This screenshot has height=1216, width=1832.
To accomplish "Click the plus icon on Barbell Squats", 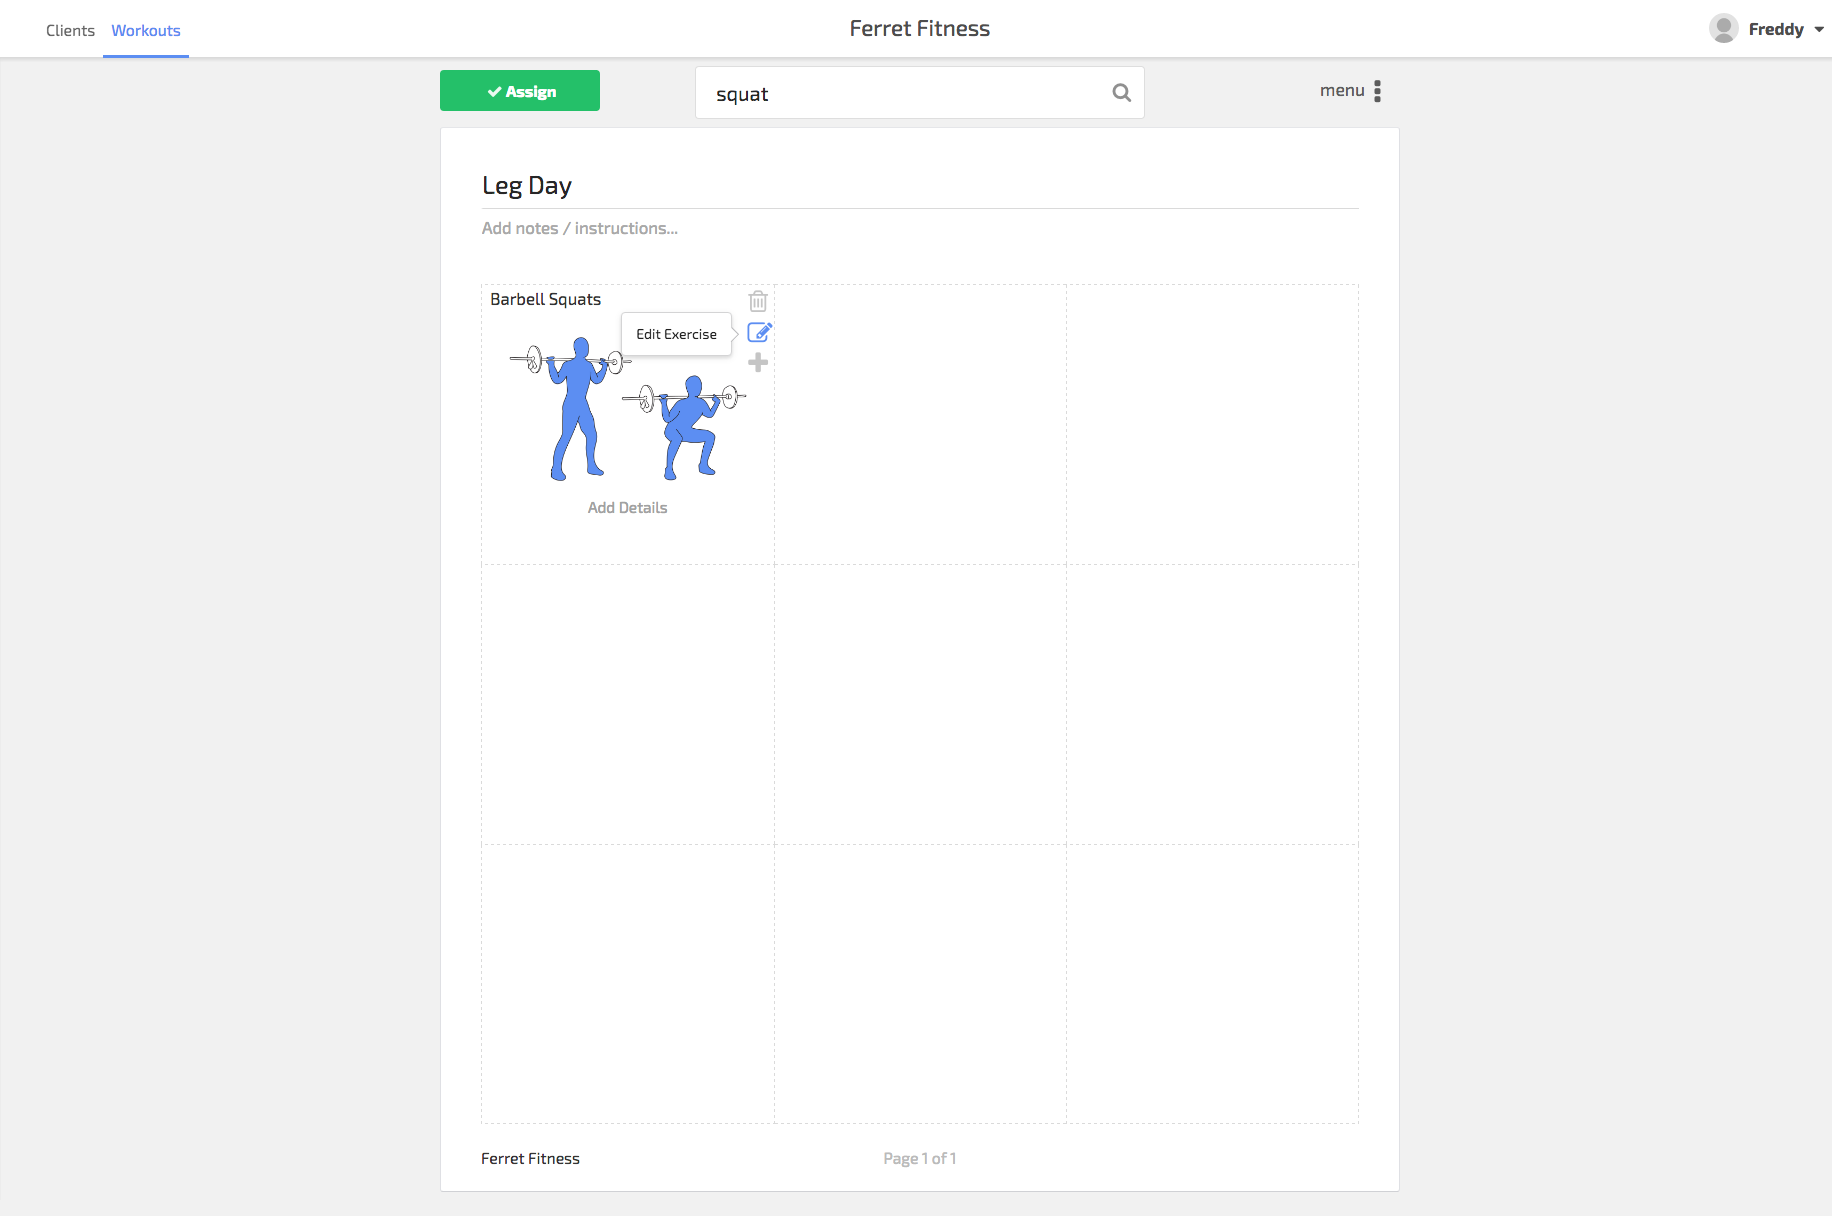I will [x=758, y=363].
